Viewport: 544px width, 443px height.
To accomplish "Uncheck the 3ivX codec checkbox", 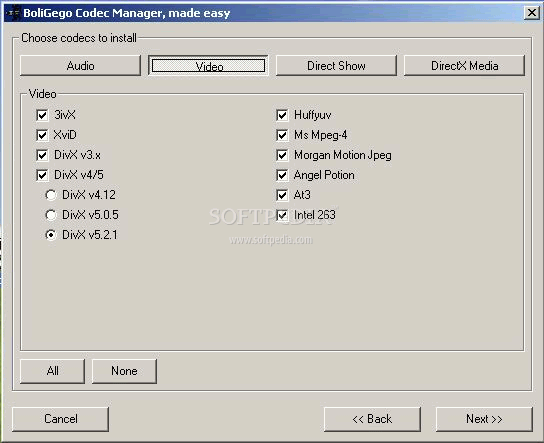I will [42, 115].
